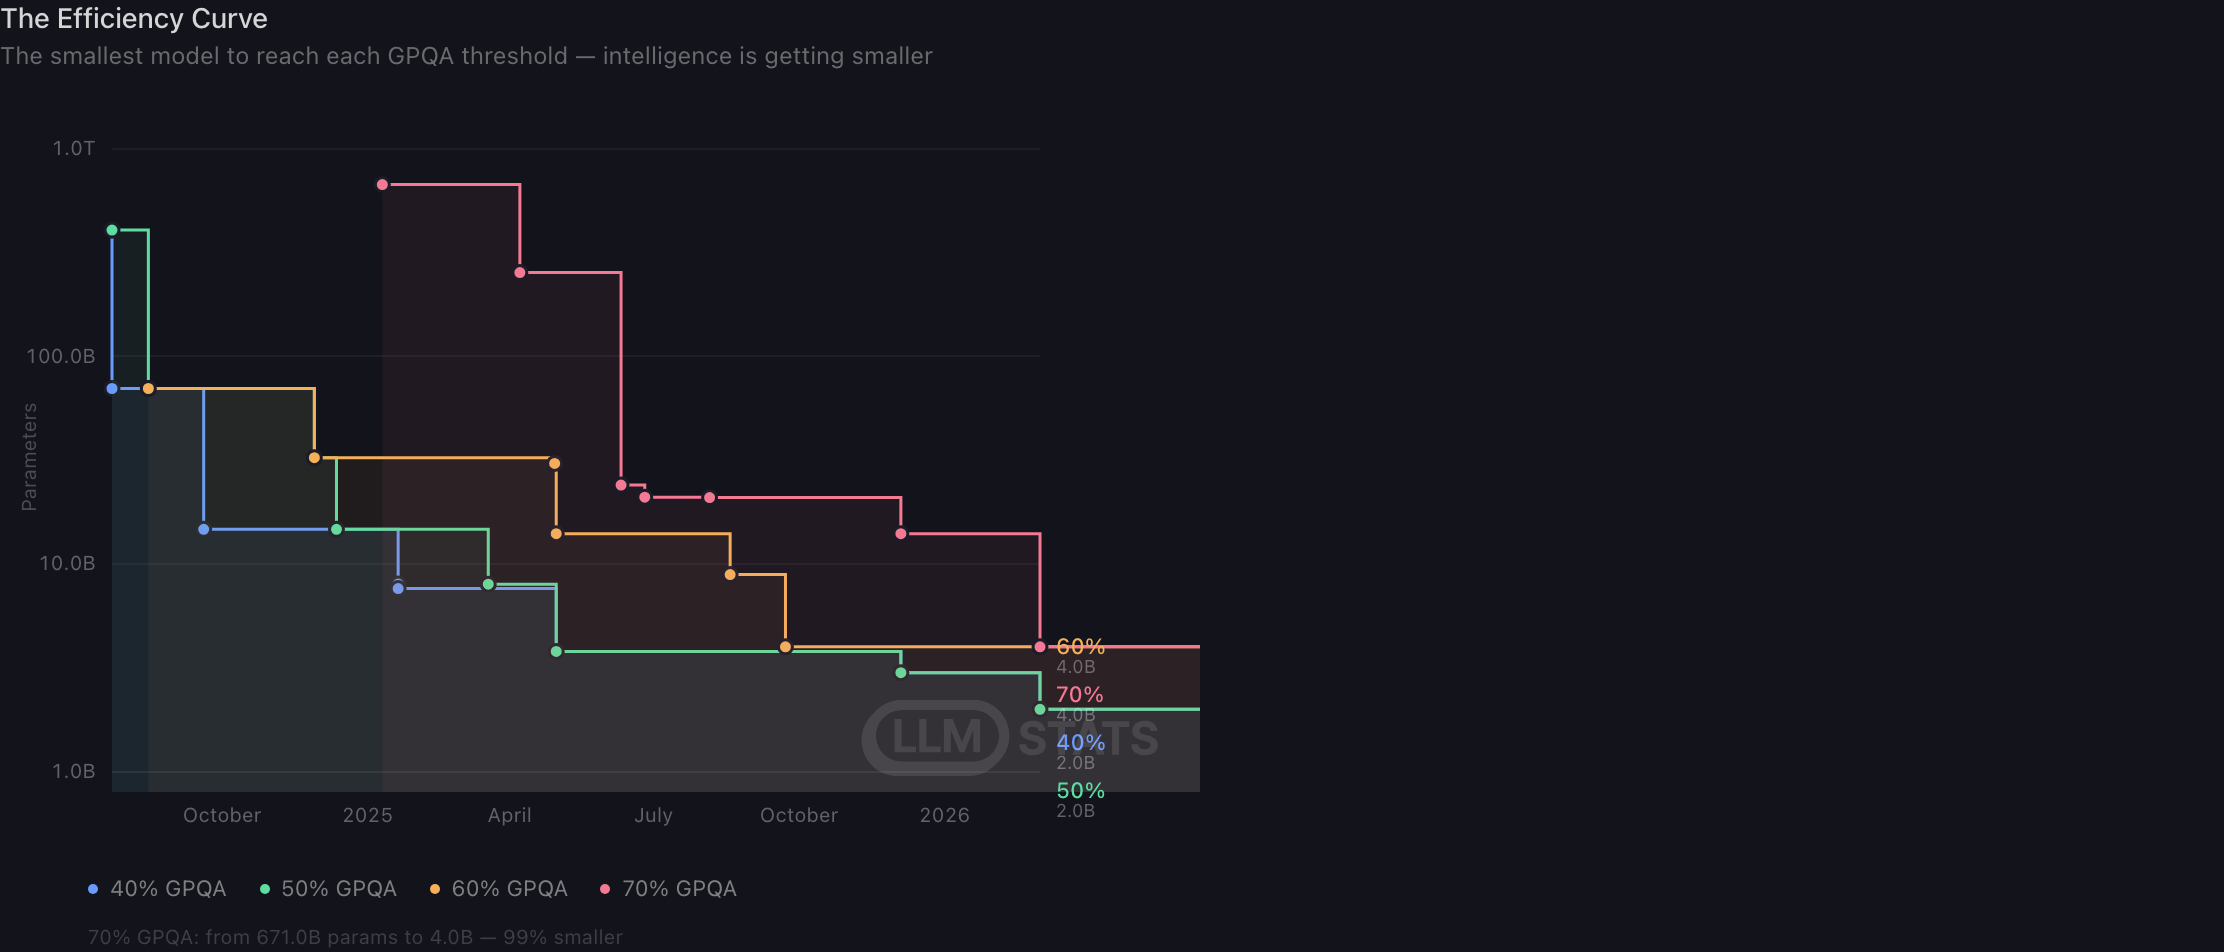This screenshot has width=2224, height=952.
Task: Click the 2026 x-axis tick label
Action: tap(945, 815)
